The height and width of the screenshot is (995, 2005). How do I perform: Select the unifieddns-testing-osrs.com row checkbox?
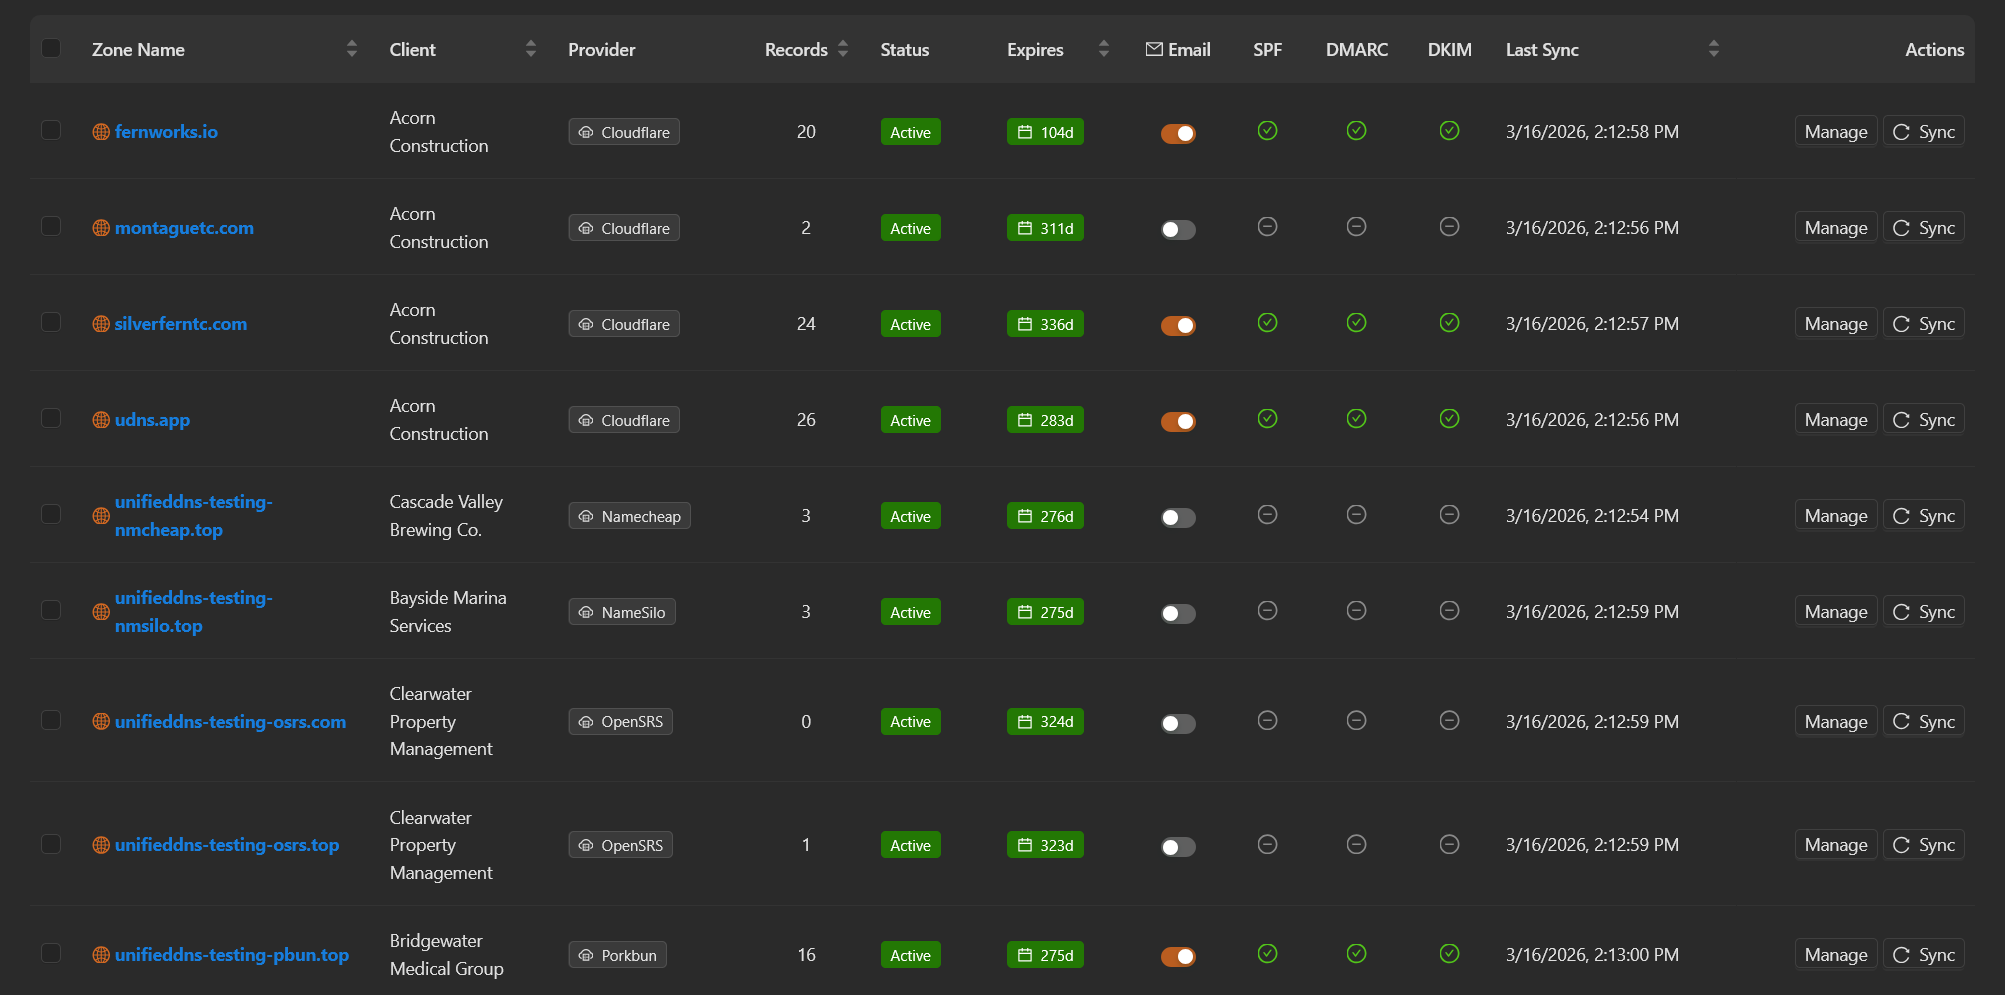[51, 721]
